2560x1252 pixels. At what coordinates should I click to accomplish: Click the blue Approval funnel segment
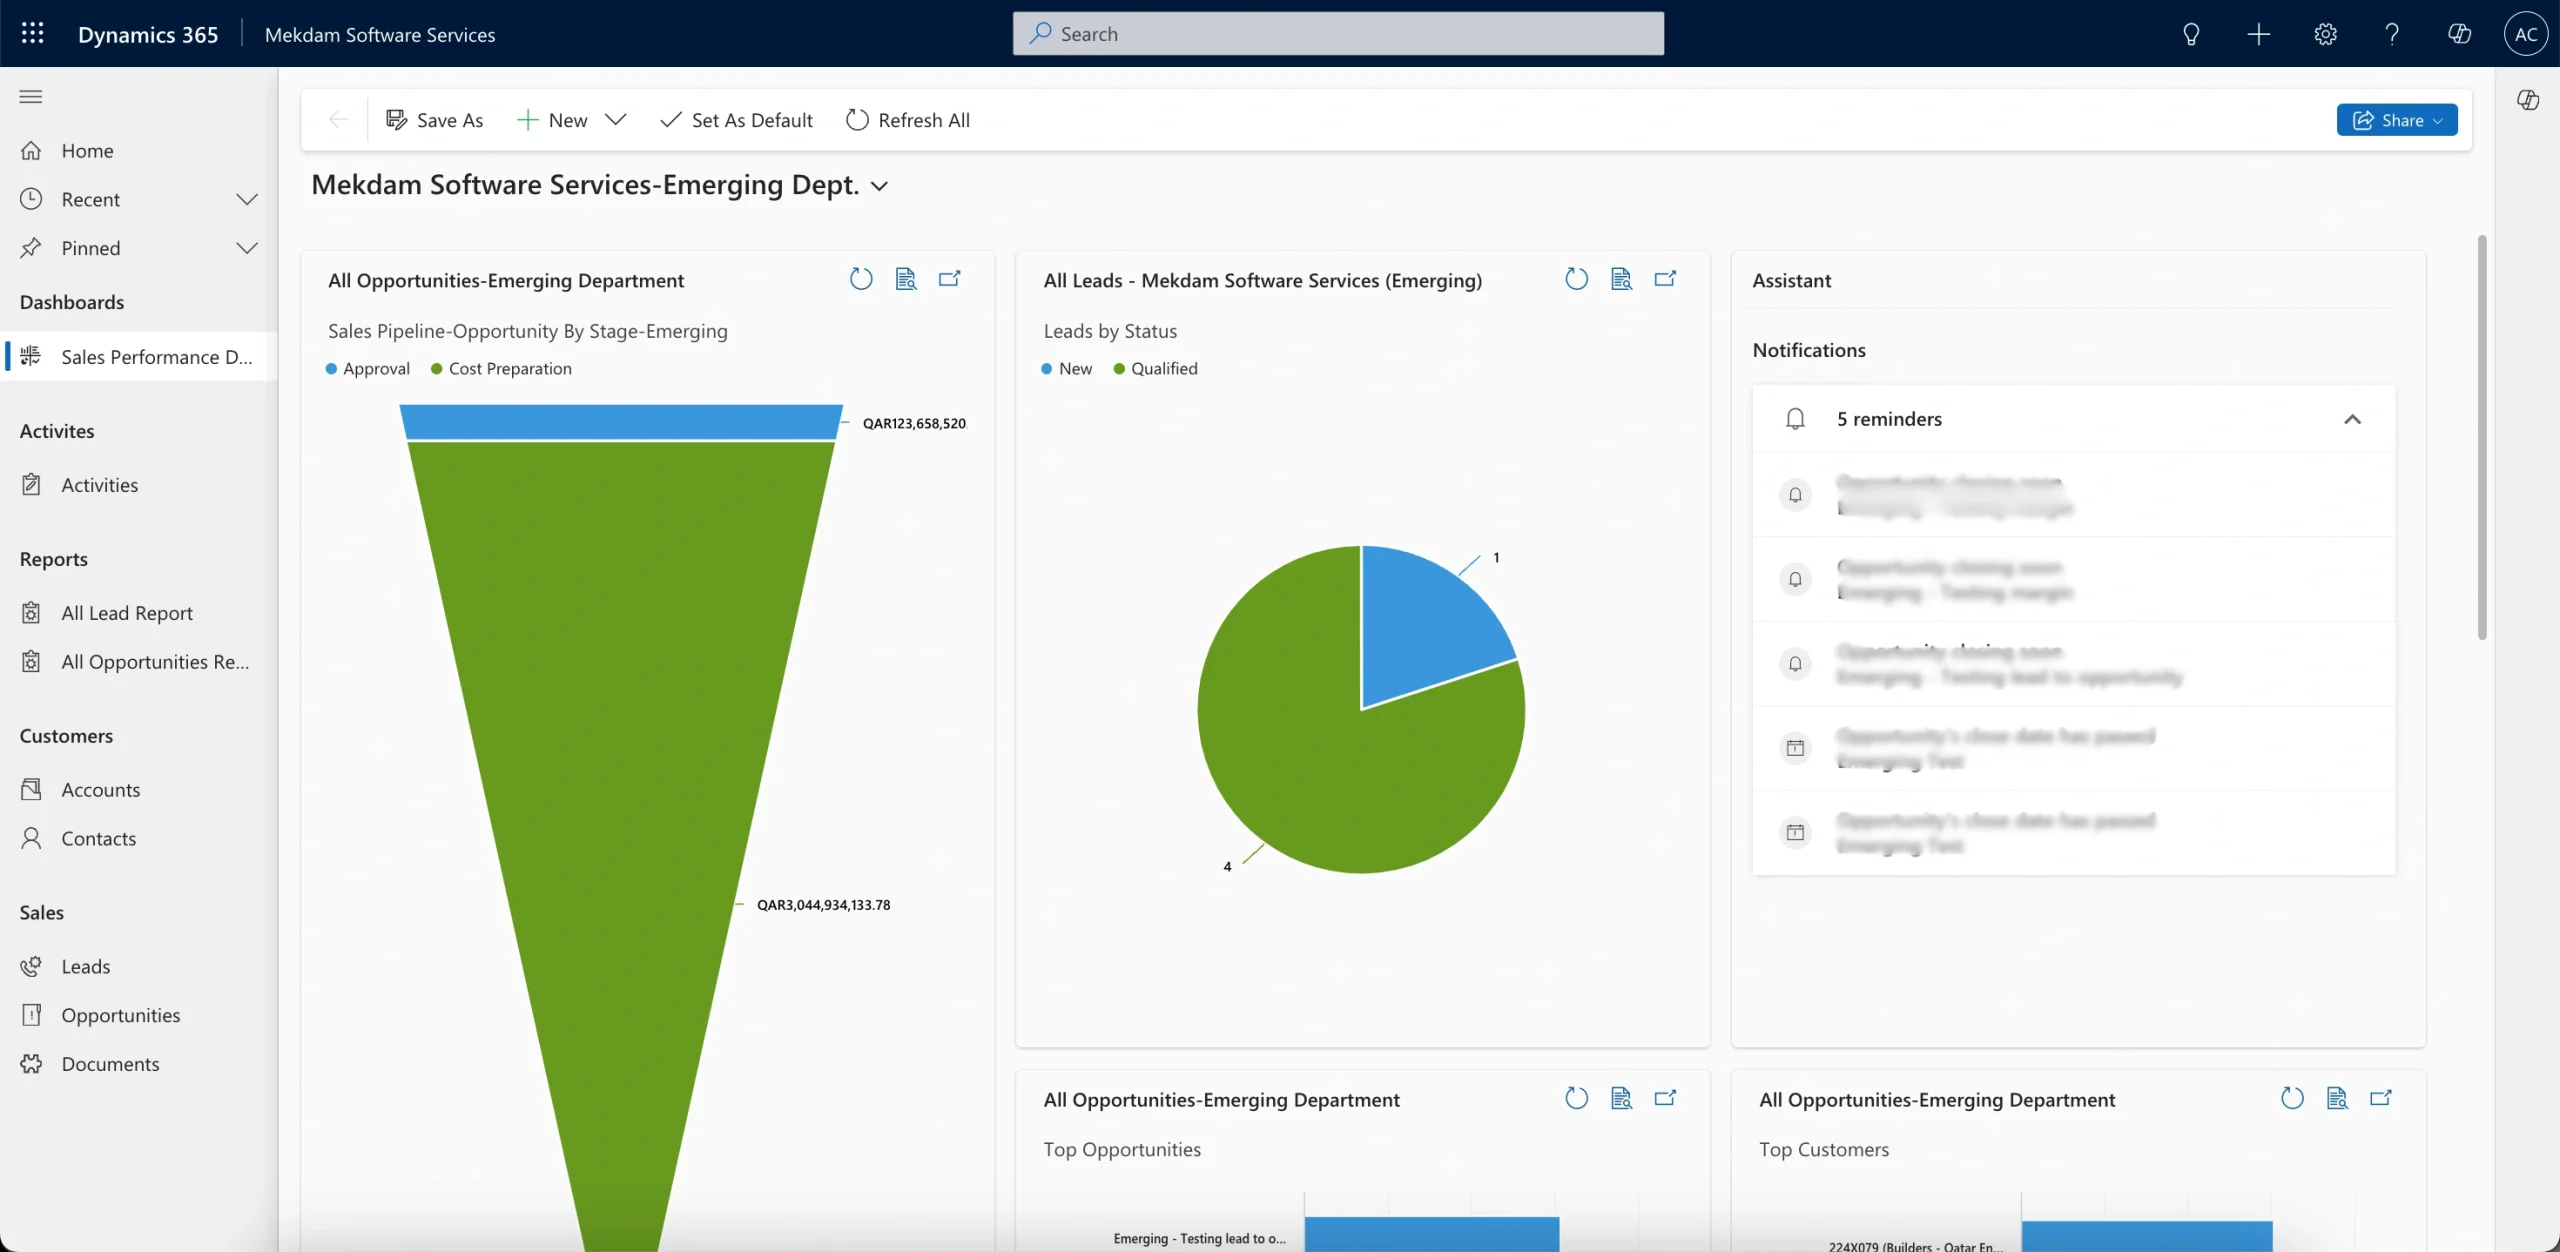pyautogui.click(x=620, y=421)
